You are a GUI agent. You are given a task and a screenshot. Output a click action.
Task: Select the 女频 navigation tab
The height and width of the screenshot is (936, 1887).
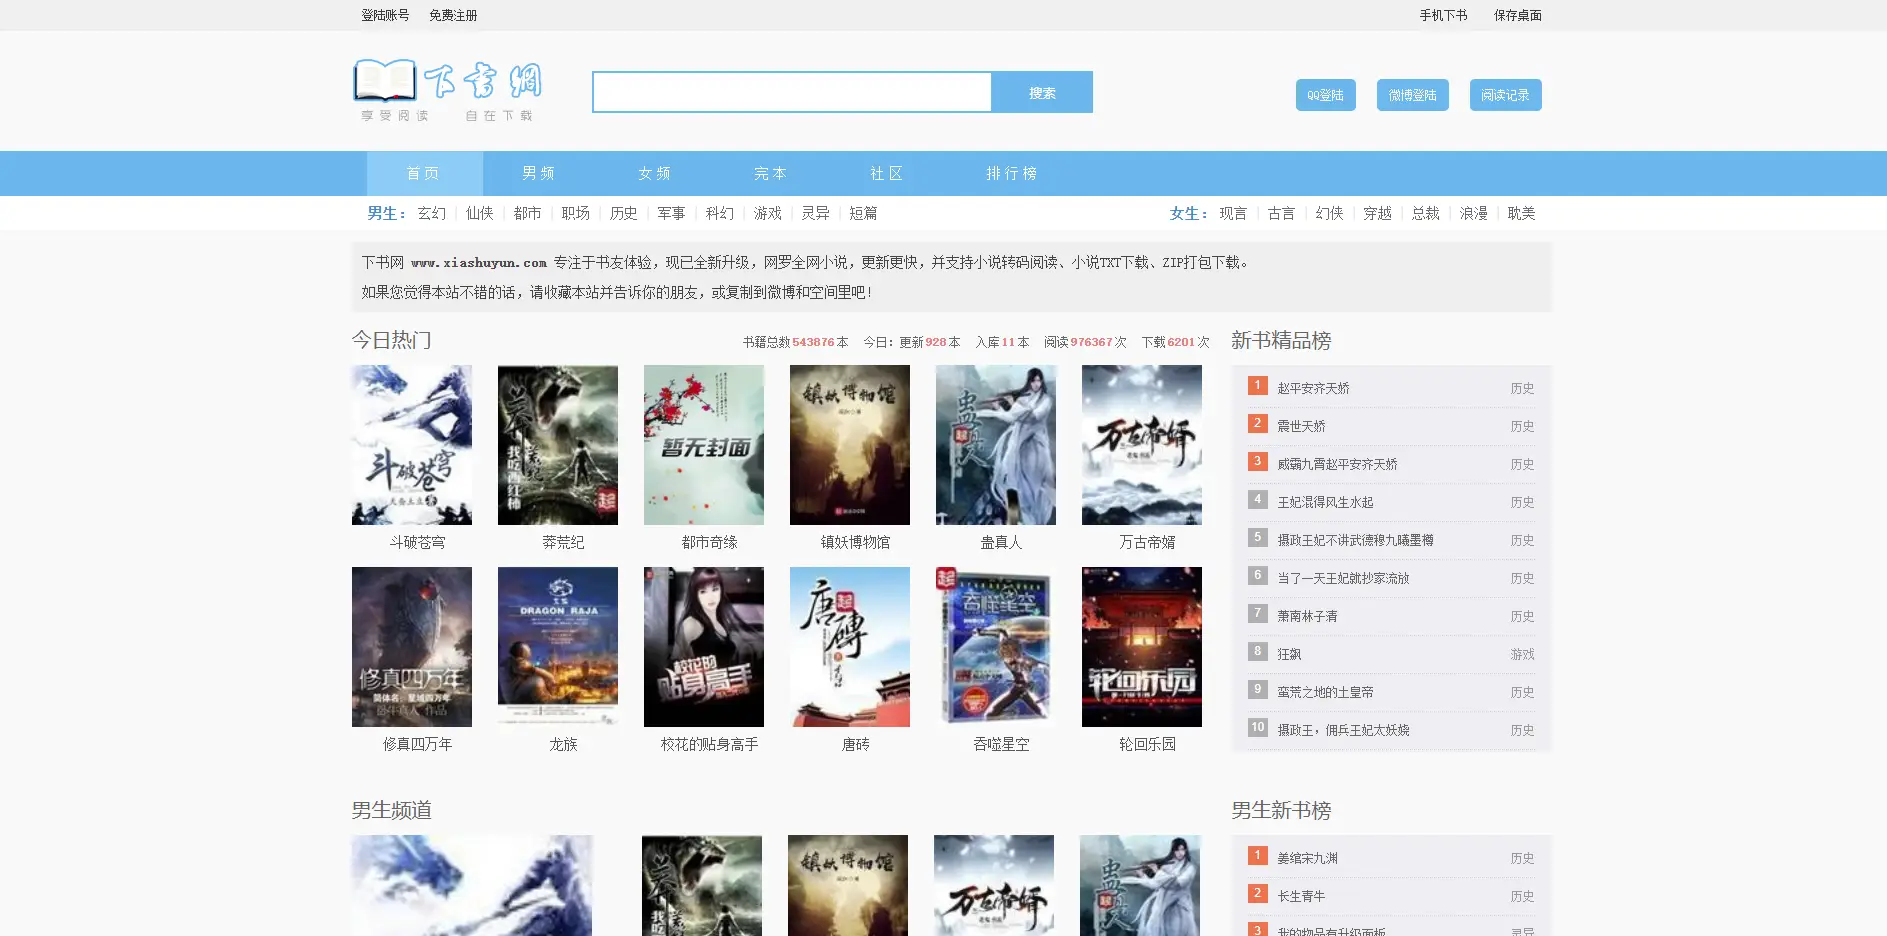click(657, 173)
